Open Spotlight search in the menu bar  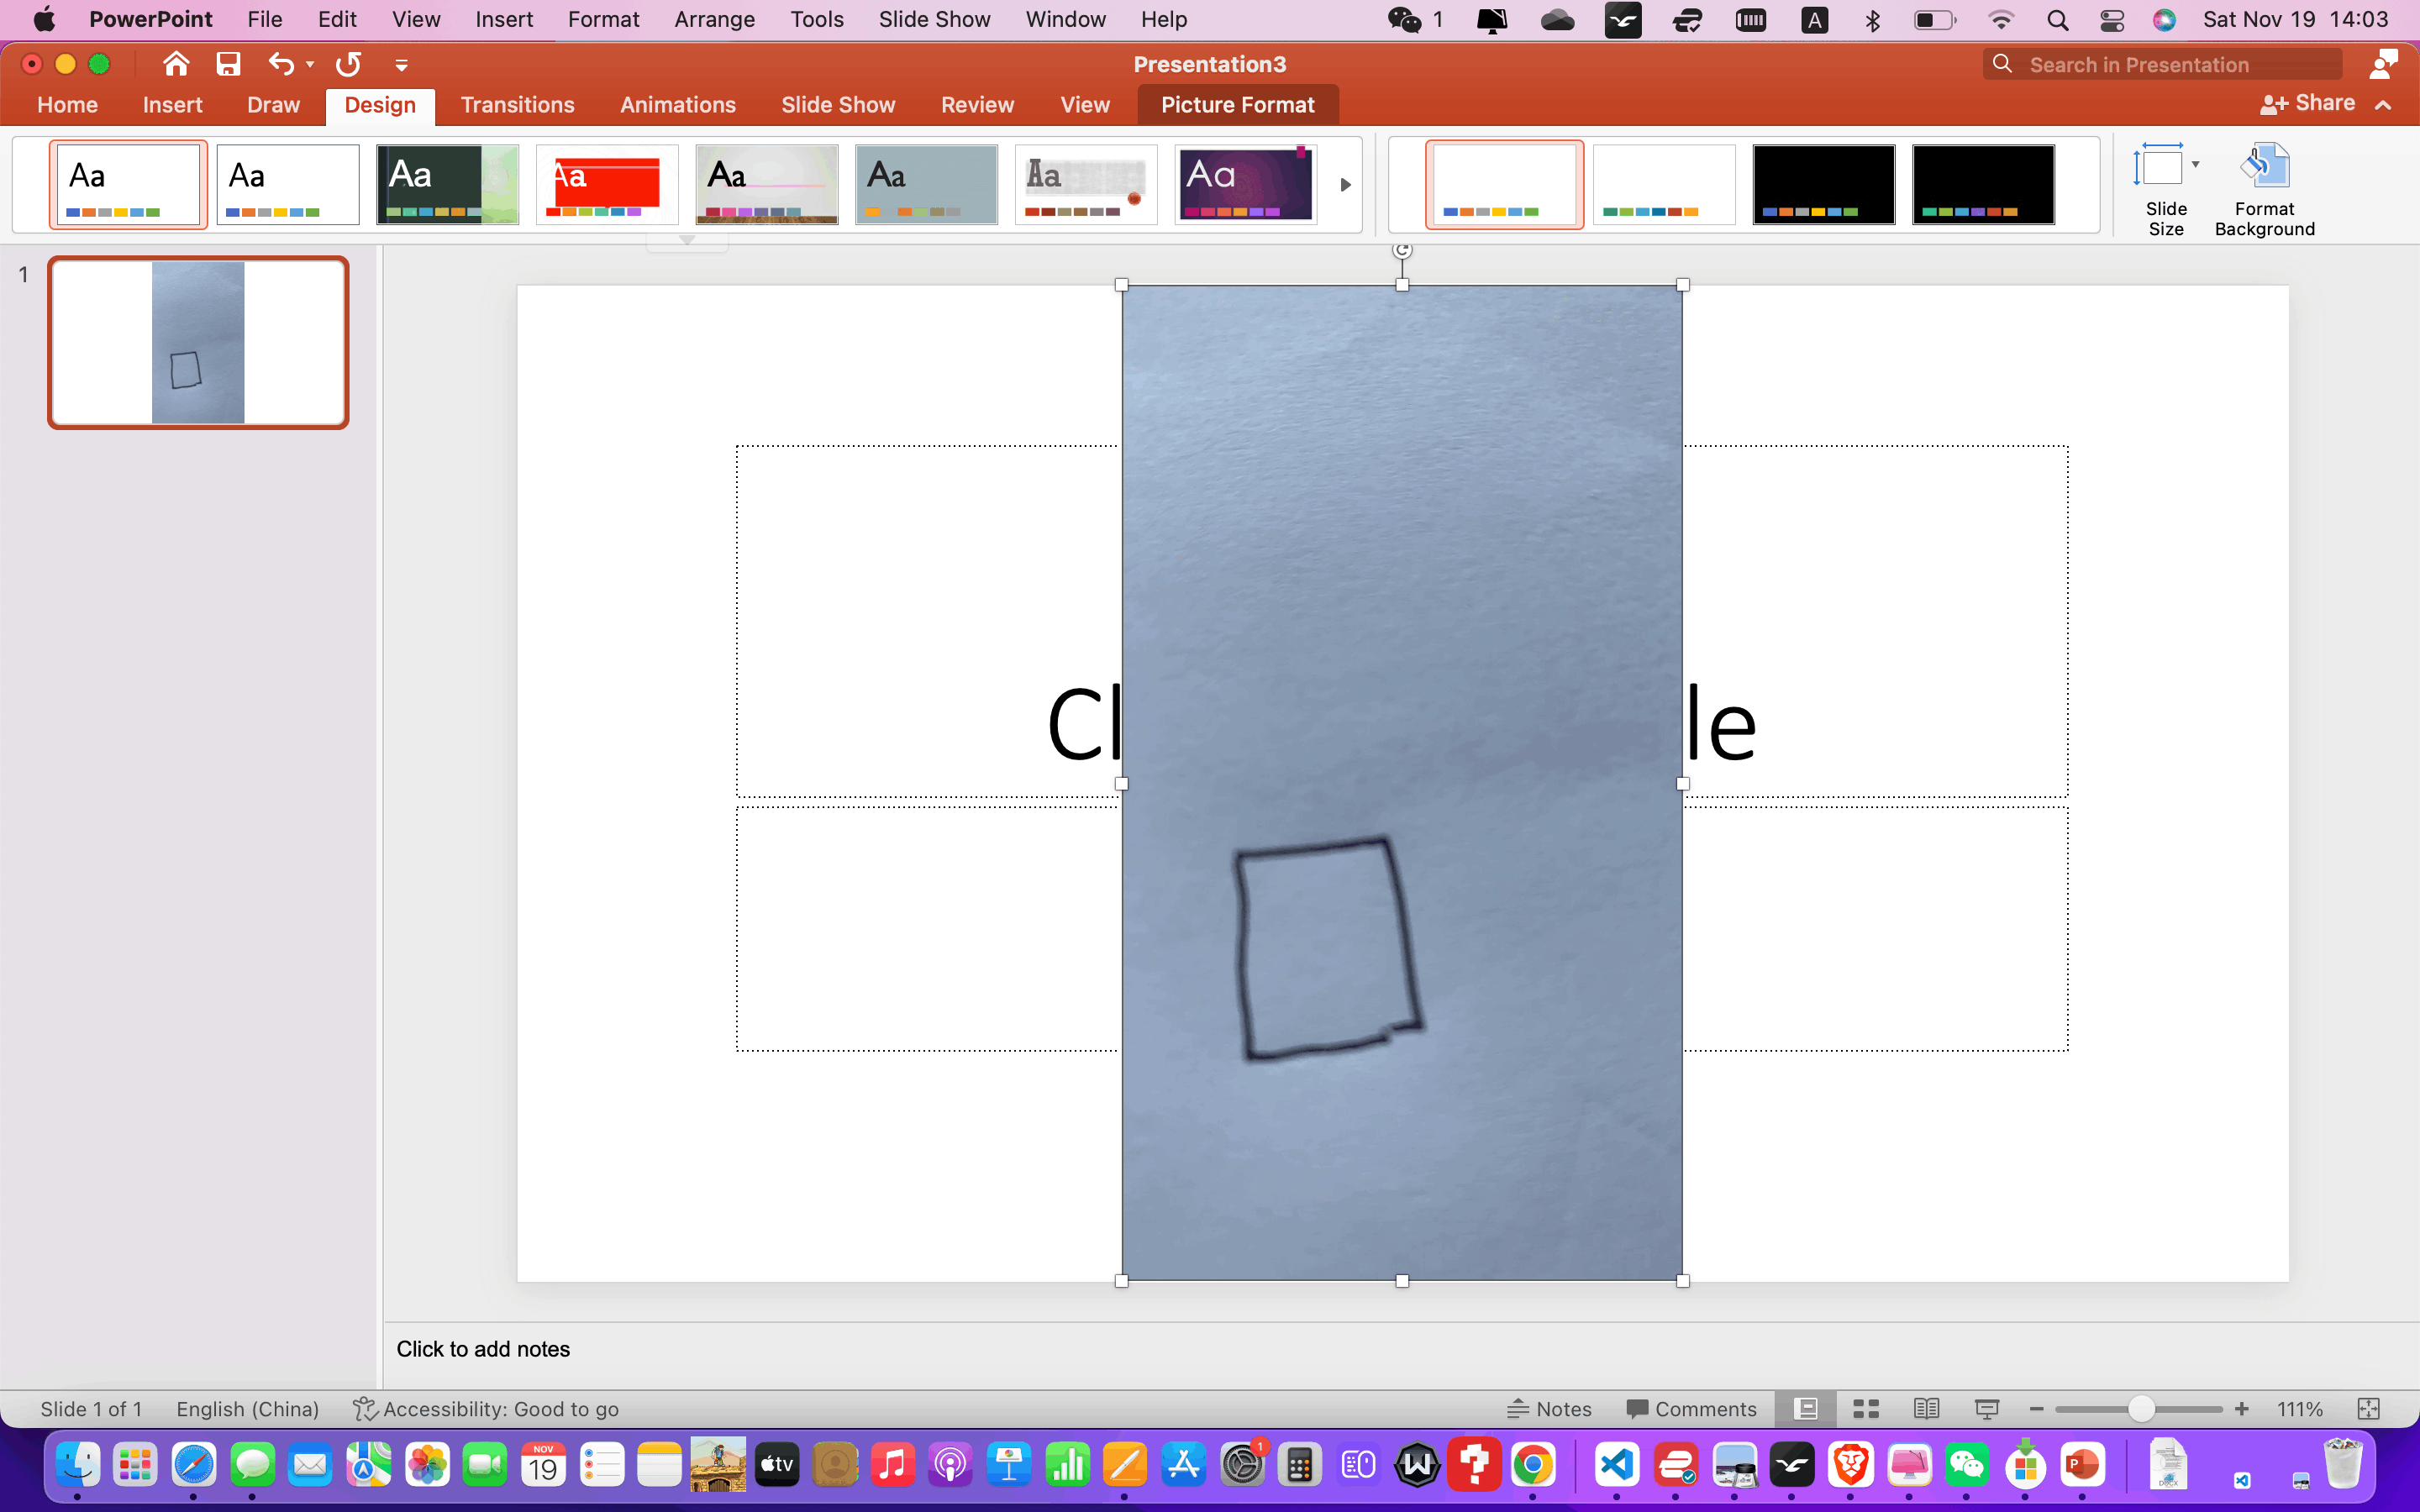tap(2057, 20)
